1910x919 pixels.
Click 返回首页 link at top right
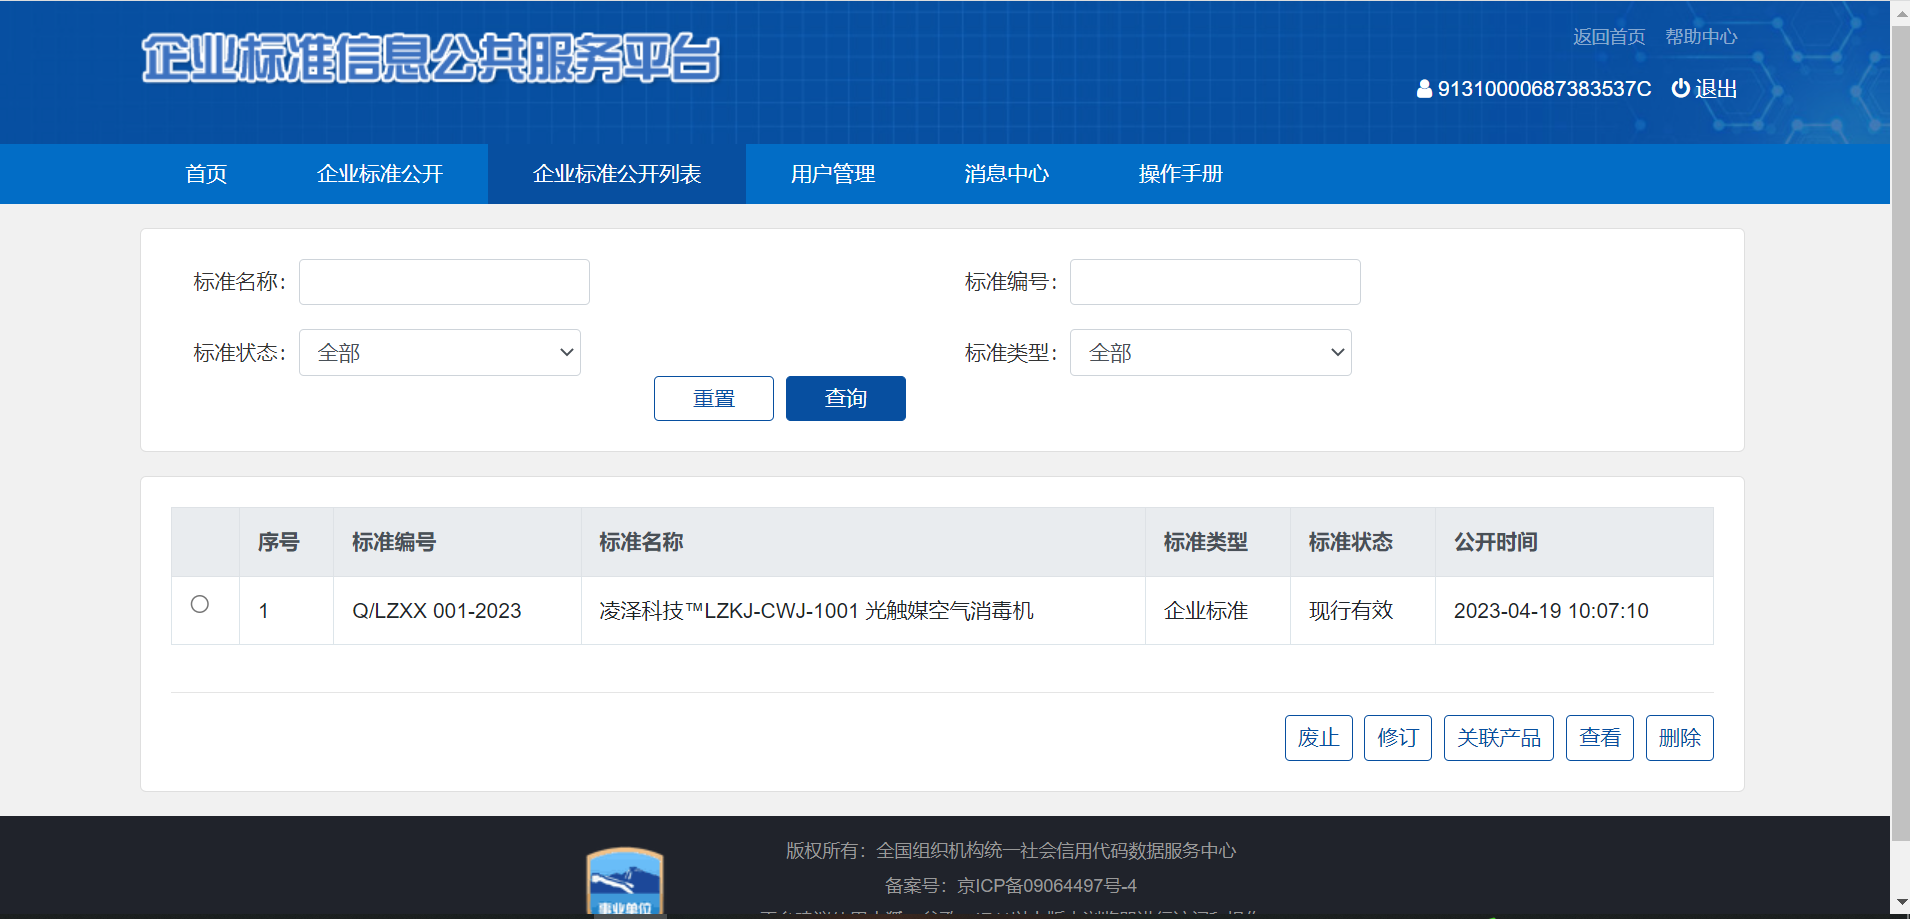pos(1607,36)
